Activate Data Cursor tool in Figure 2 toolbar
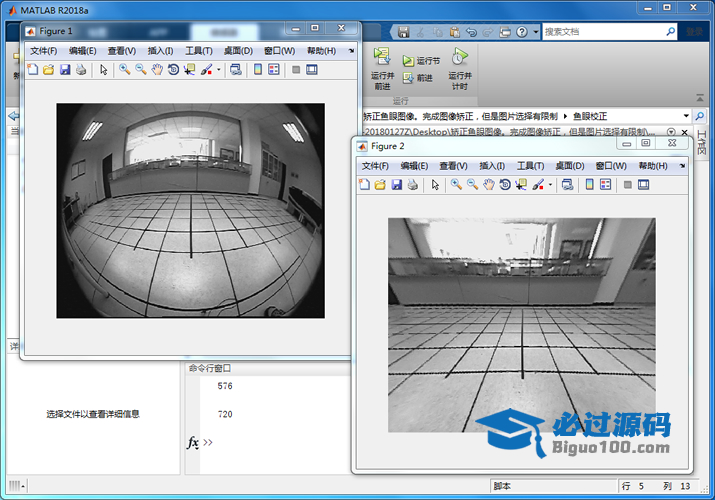 pyautogui.click(x=520, y=185)
